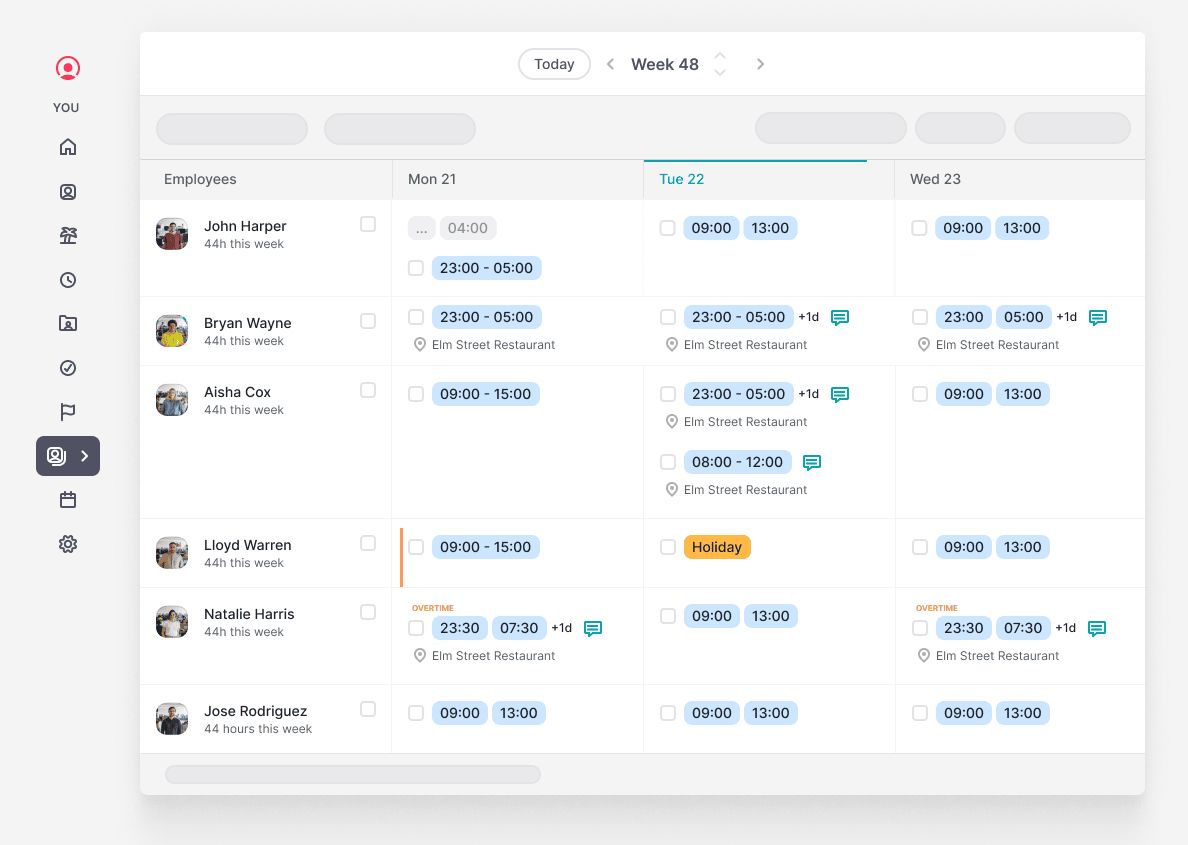Select the palm tree absences icon
1188x845 pixels.
(67, 235)
